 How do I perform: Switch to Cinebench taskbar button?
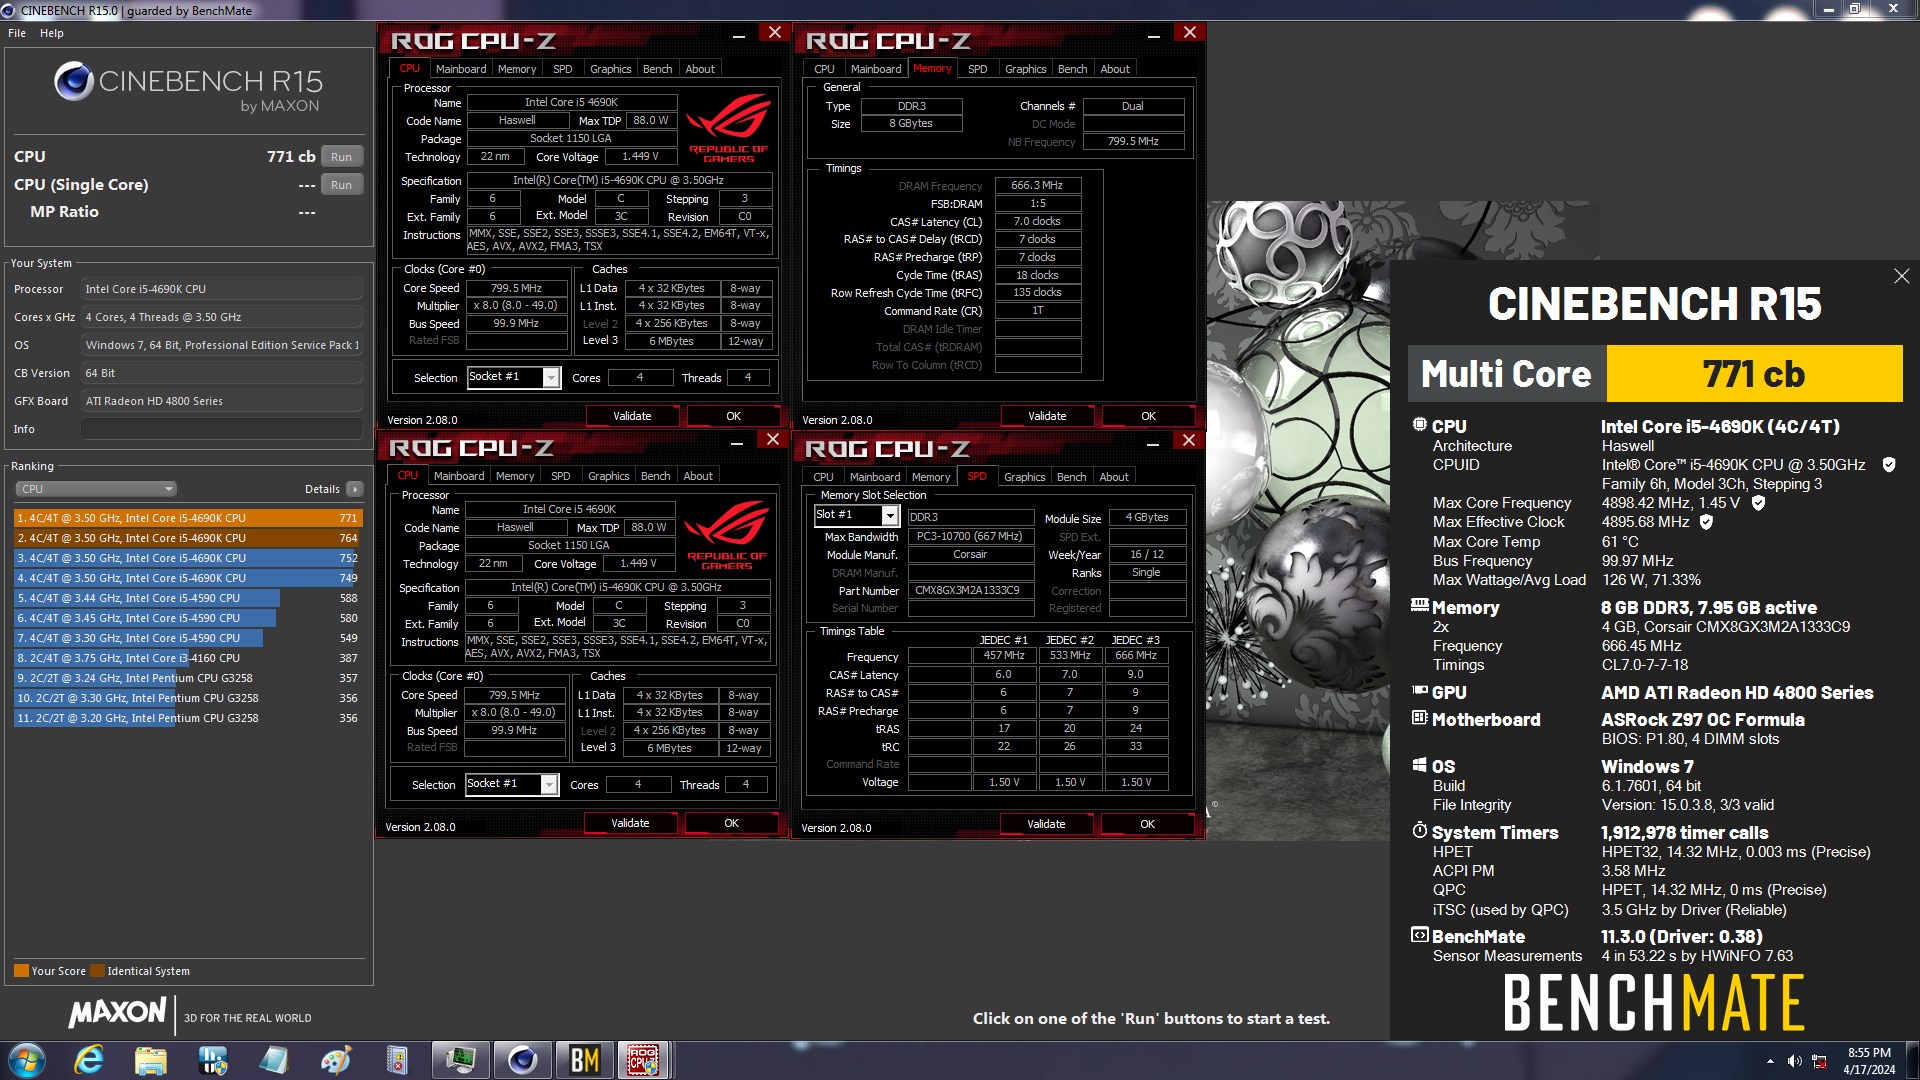[522, 1060]
